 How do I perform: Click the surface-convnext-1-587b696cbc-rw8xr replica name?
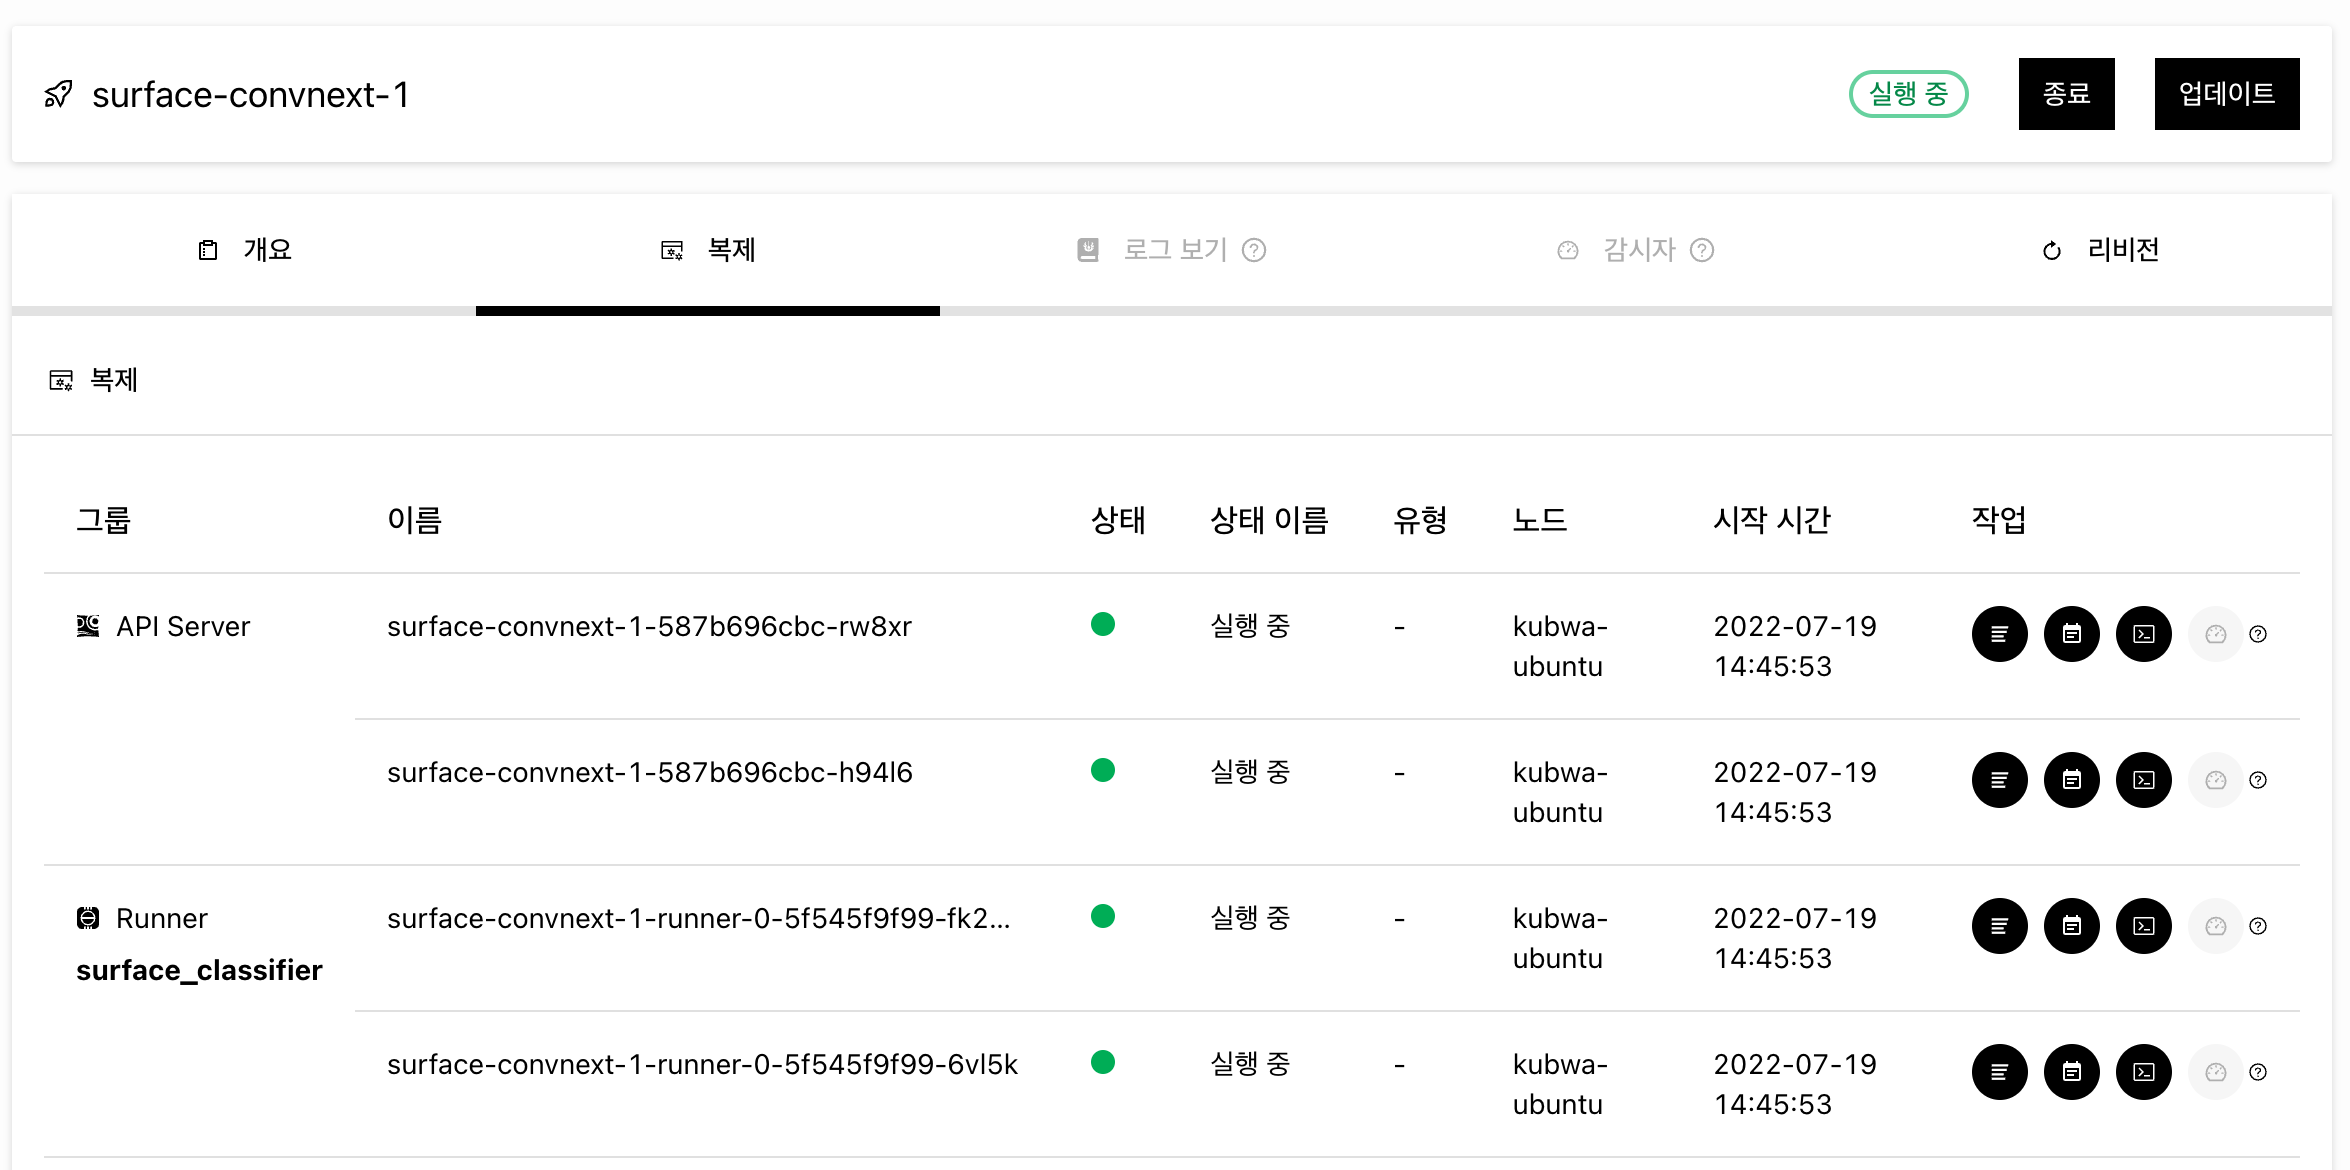[x=649, y=627]
